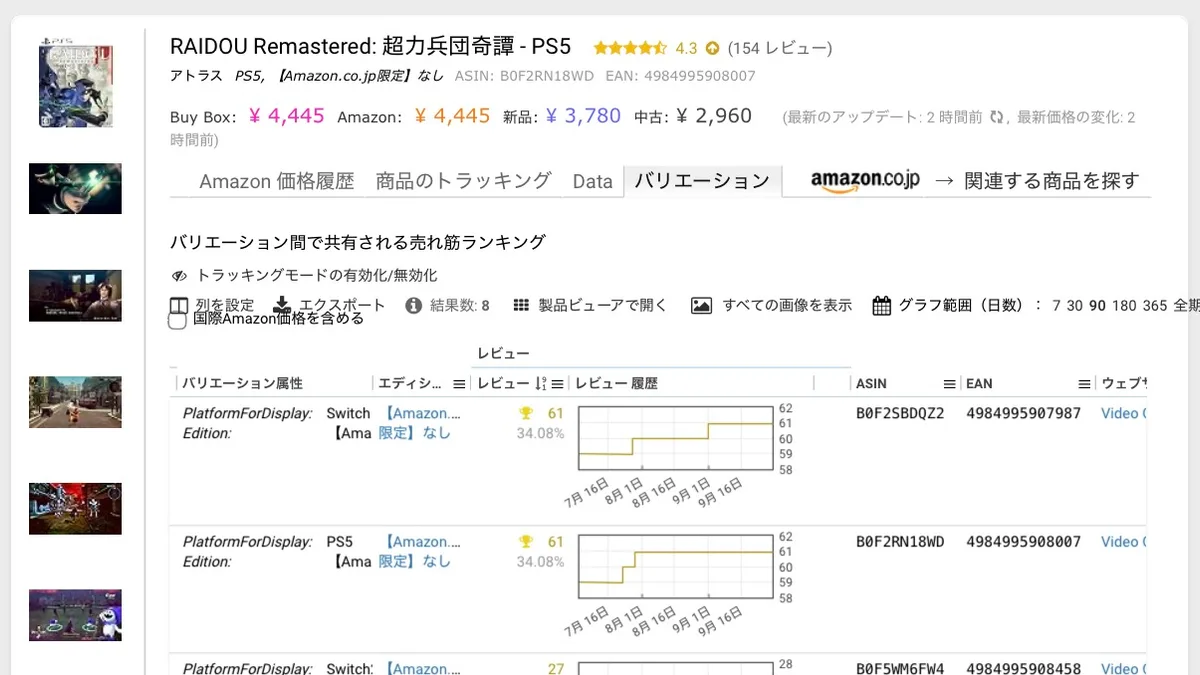Open Video link in PS5 row
1200x675 pixels.
1123,542
